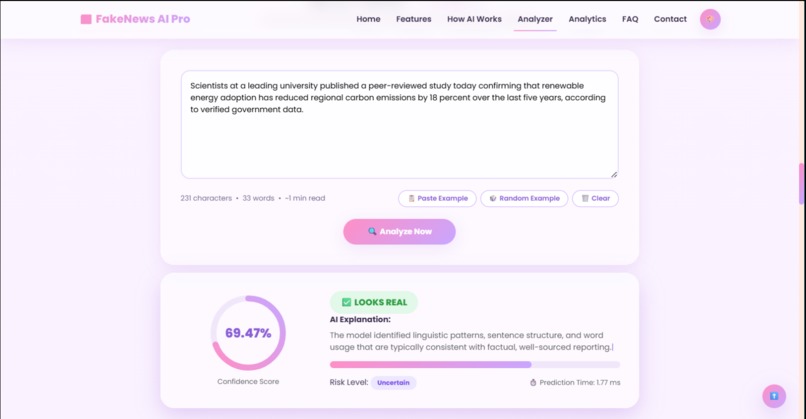Click the 'Risk Level:' label

pyautogui.click(x=349, y=382)
